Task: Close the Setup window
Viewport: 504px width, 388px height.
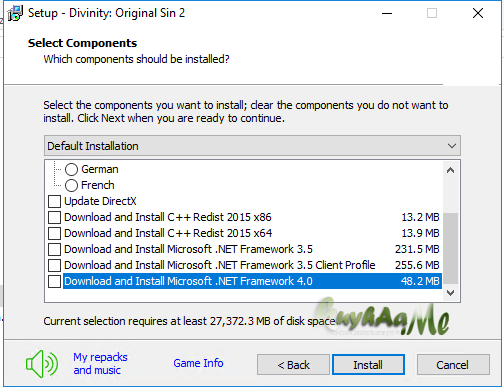Action: (x=478, y=13)
